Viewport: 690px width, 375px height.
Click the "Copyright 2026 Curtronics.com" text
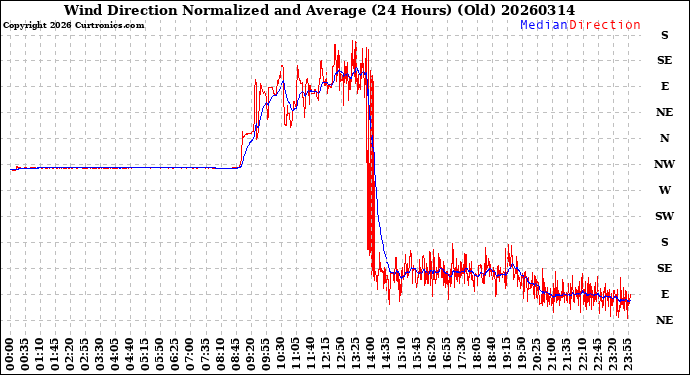(x=73, y=25)
